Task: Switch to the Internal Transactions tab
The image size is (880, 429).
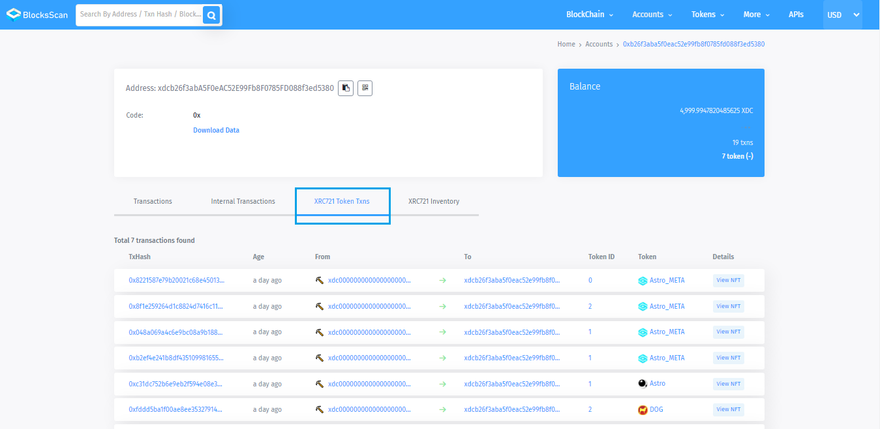Action: 243,201
